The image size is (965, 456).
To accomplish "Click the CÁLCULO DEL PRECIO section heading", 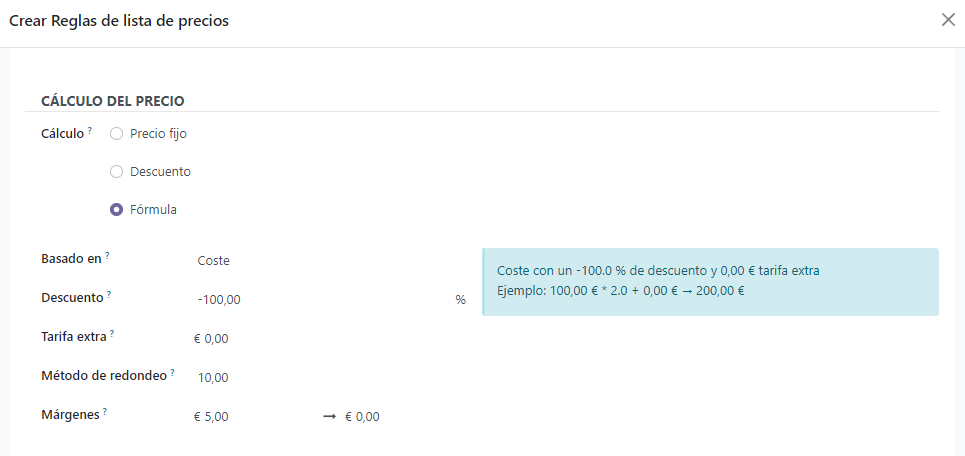I will 112,101.
